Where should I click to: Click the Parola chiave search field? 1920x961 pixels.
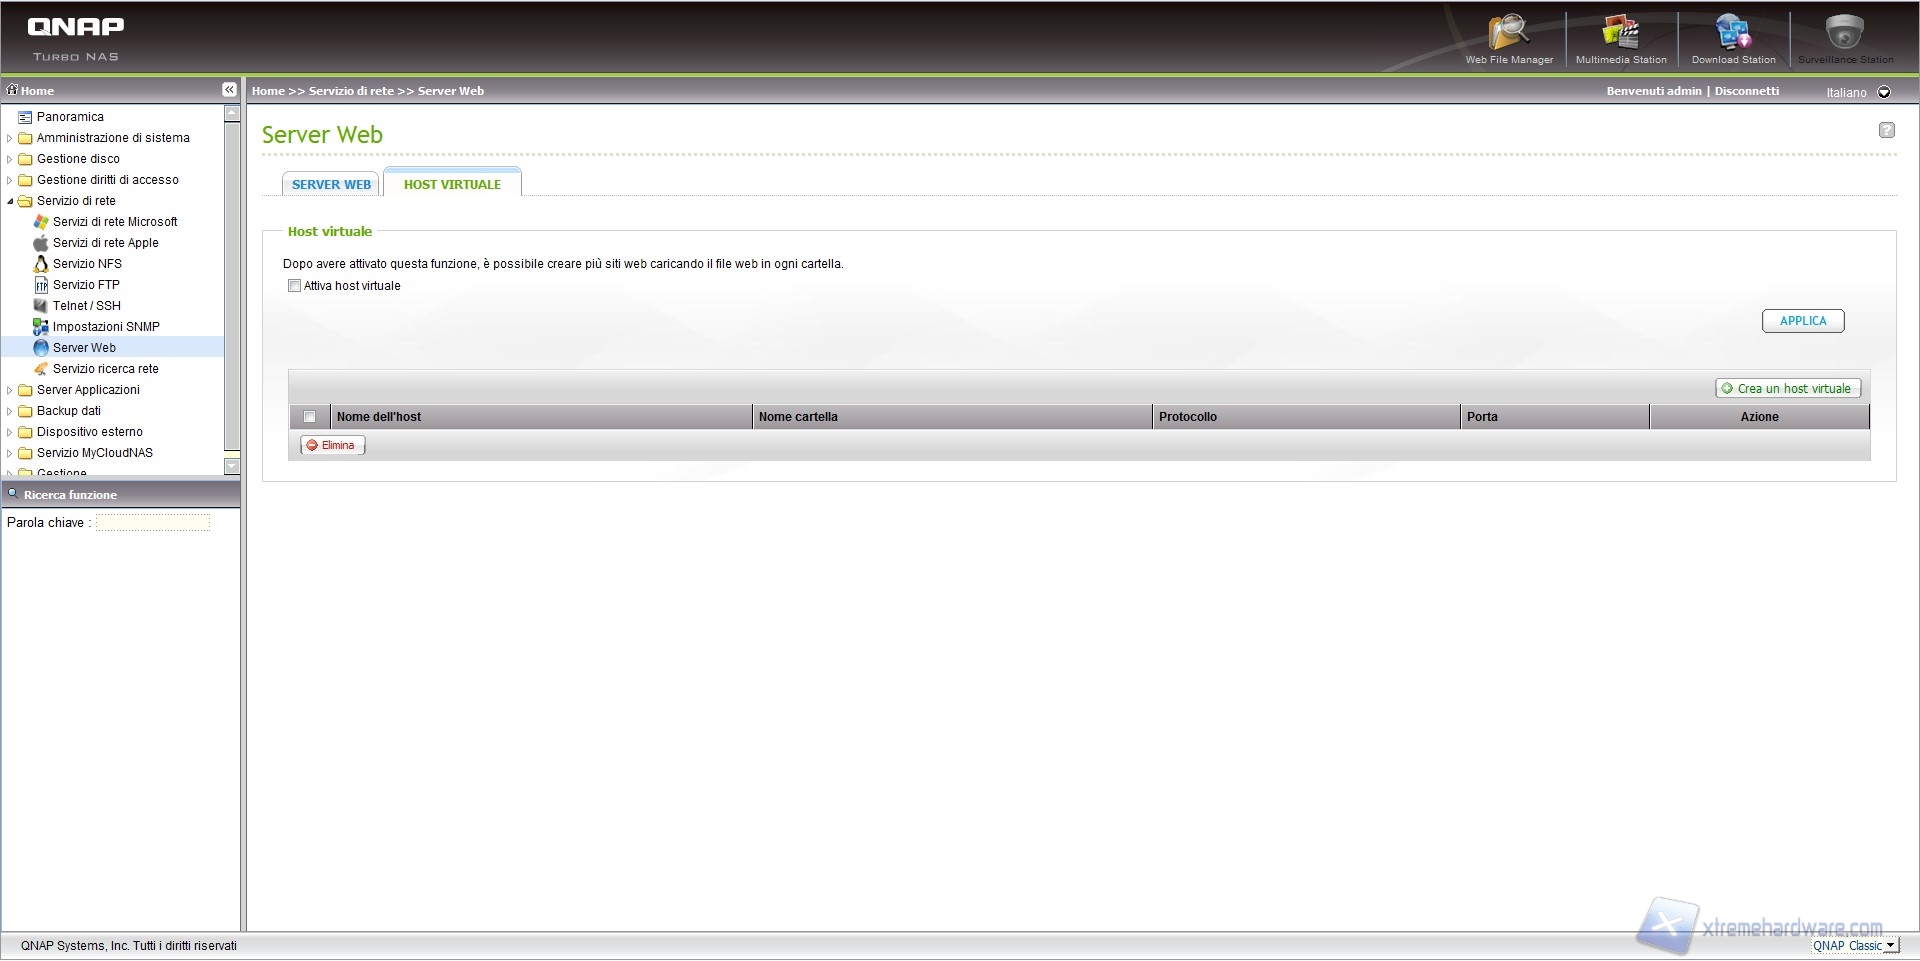(153, 523)
